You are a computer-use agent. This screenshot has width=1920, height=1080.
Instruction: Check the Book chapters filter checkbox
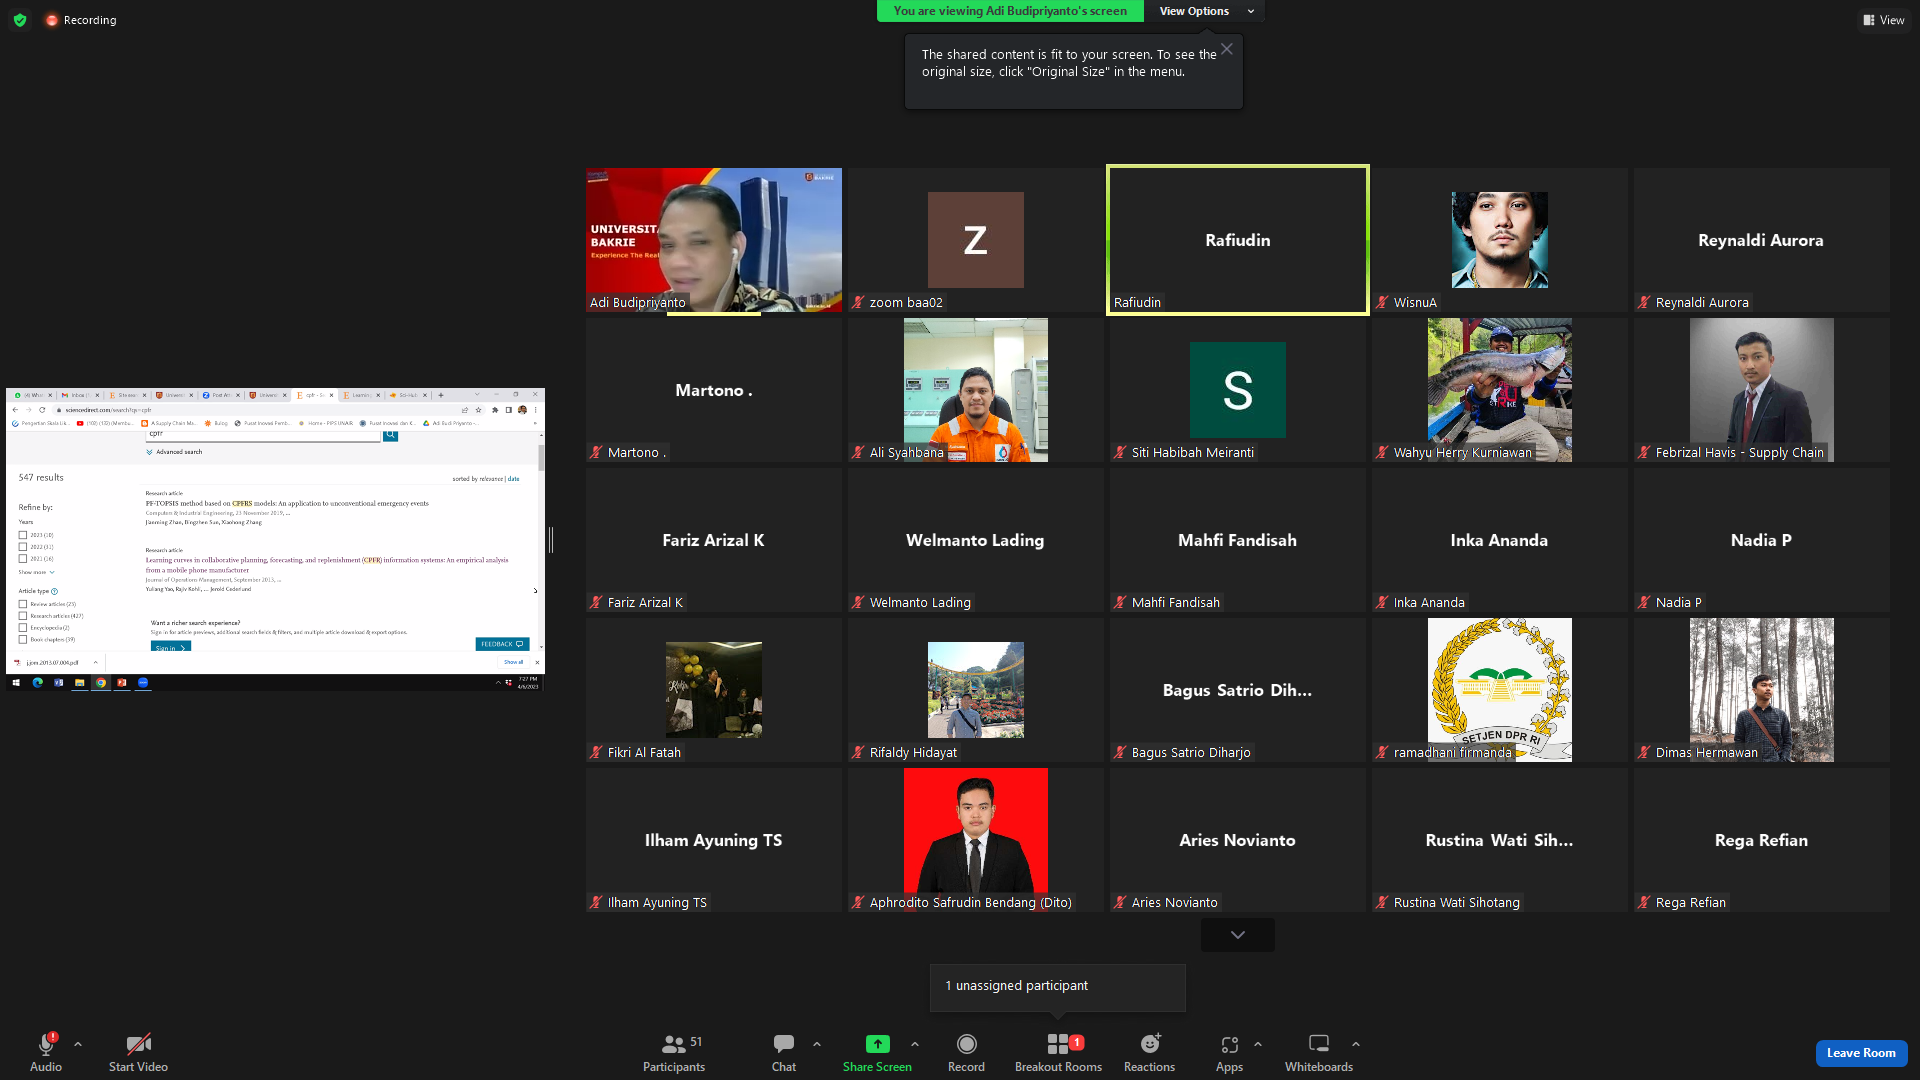(x=23, y=640)
